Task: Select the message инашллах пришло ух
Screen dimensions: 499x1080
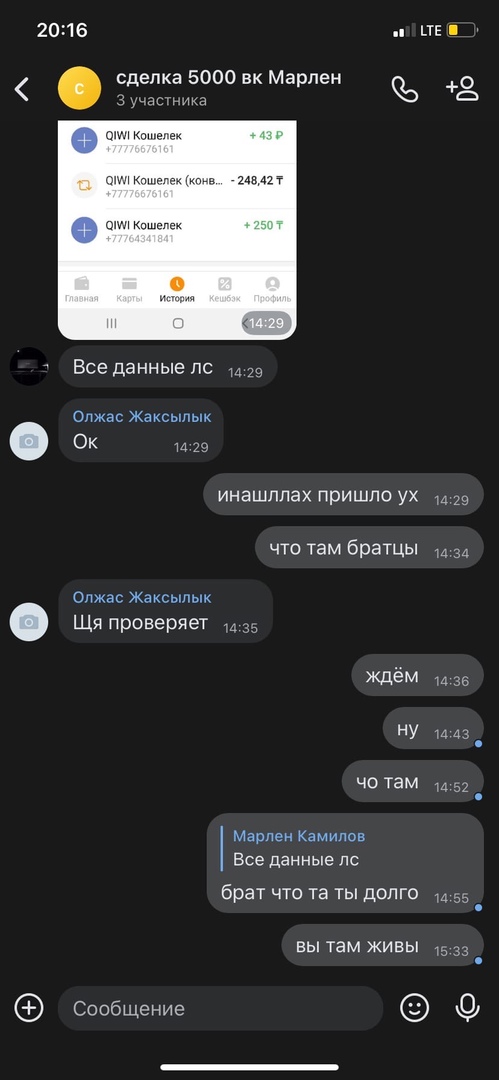Action: pyautogui.click(x=343, y=495)
